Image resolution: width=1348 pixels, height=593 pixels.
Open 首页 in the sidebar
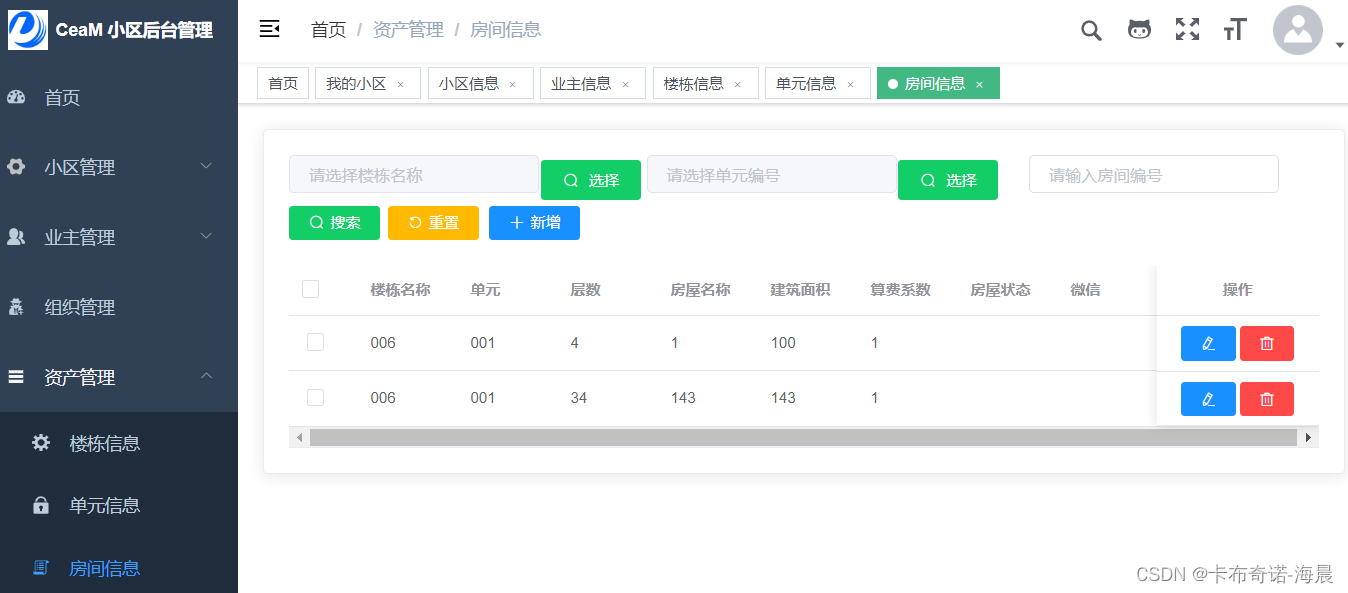[119, 98]
